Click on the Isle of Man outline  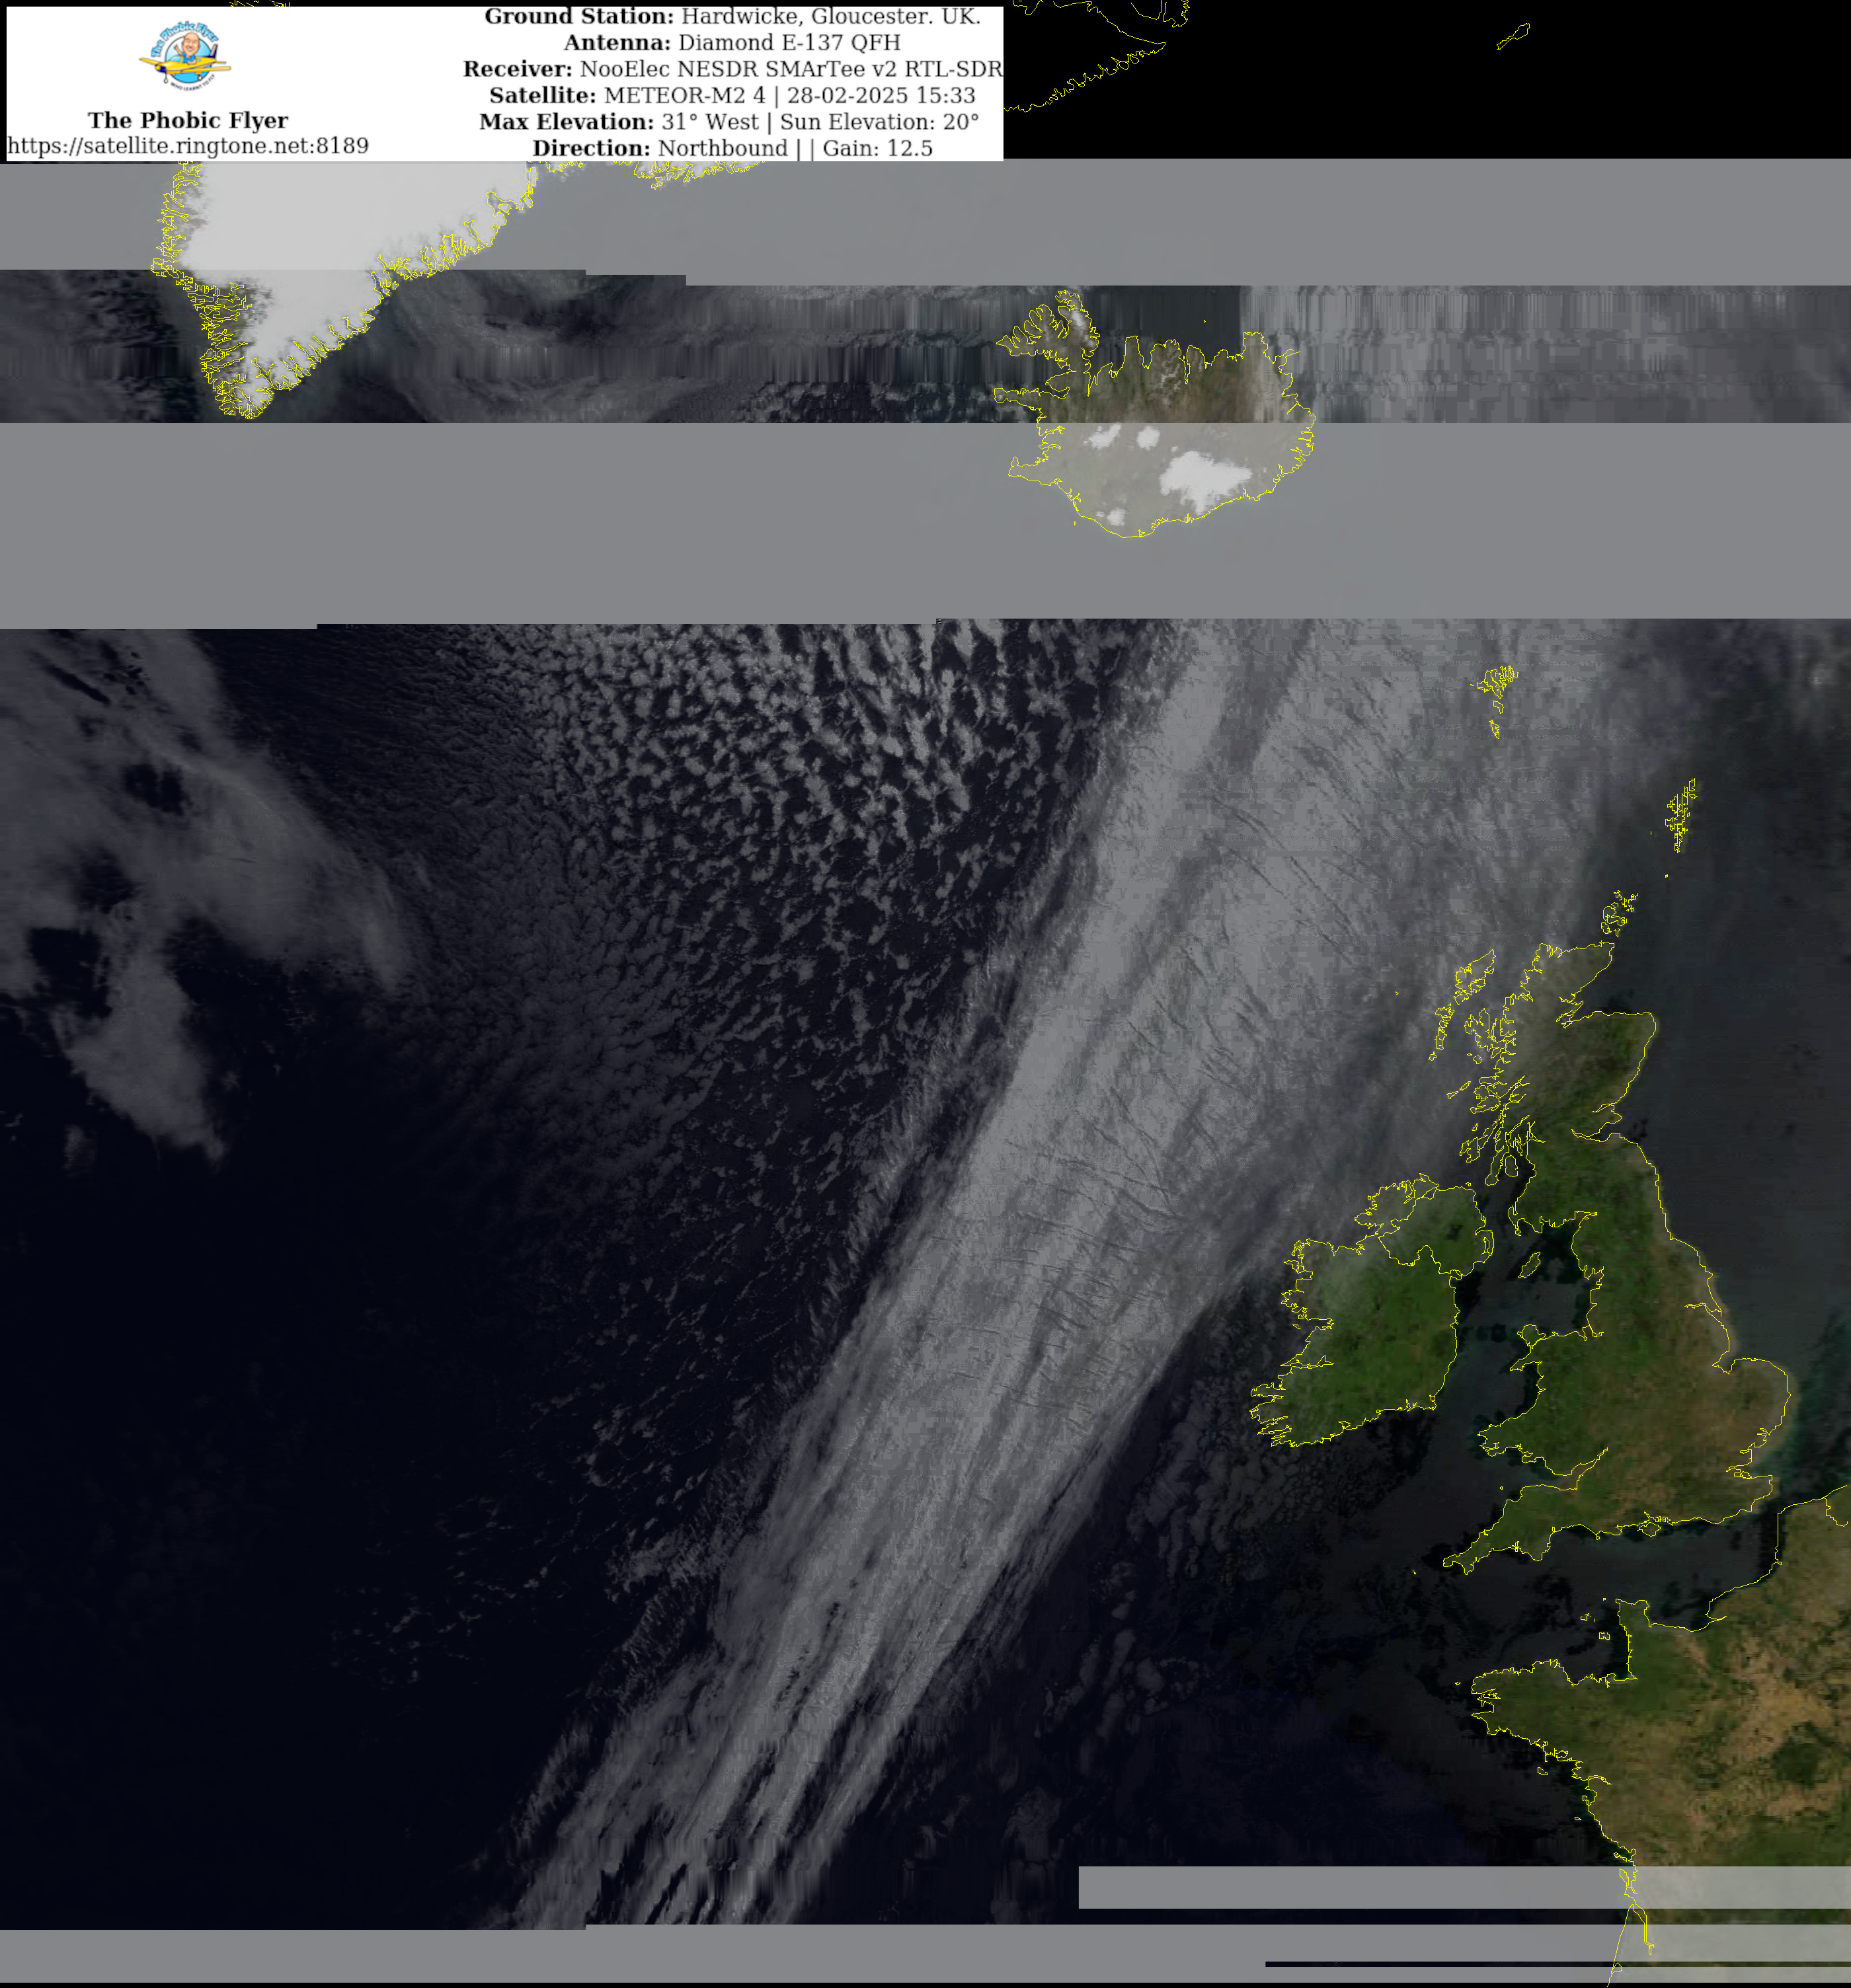[1529, 1266]
